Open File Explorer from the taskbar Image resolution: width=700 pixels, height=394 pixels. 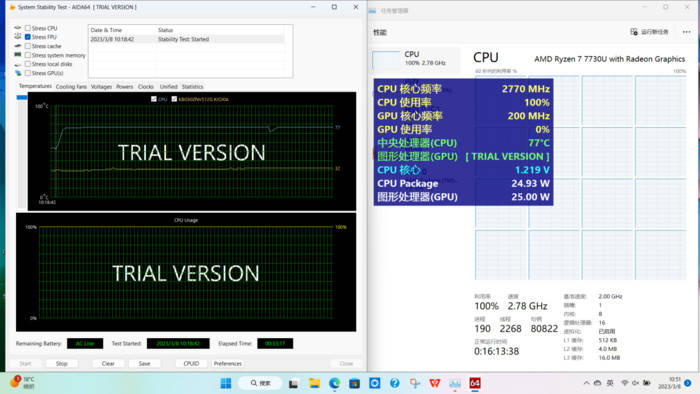(x=314, y=383)
